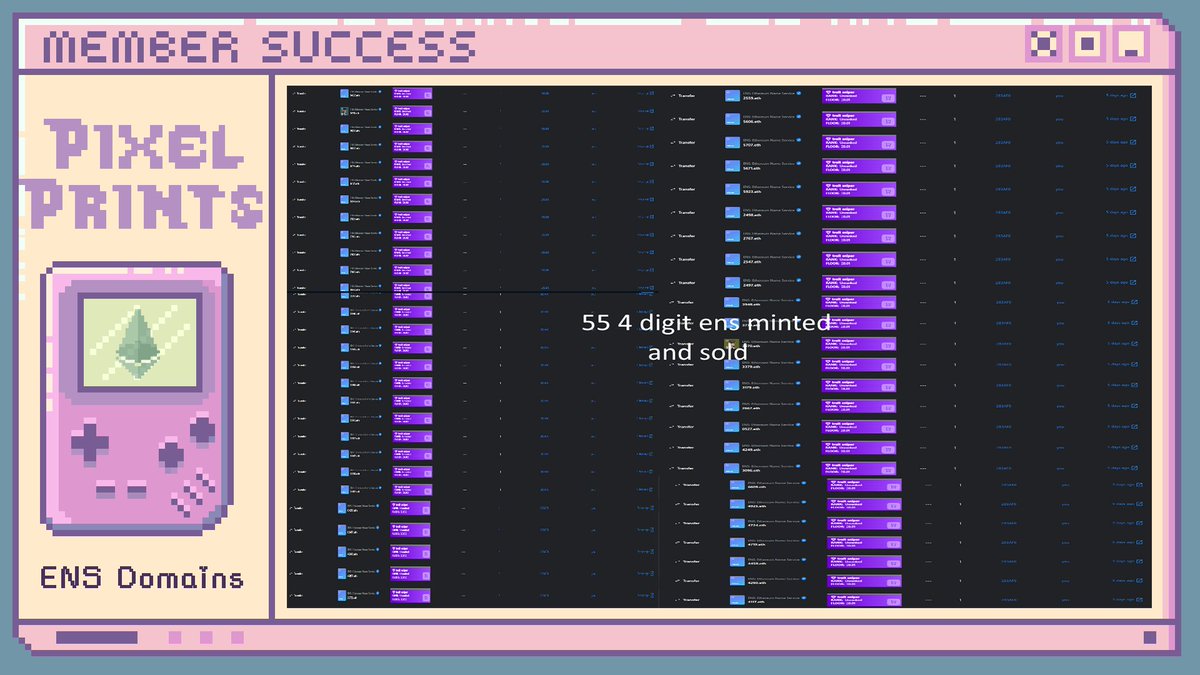
Task: Click the Transfer label in the 3096.eth row
Action: pos(685,468)
